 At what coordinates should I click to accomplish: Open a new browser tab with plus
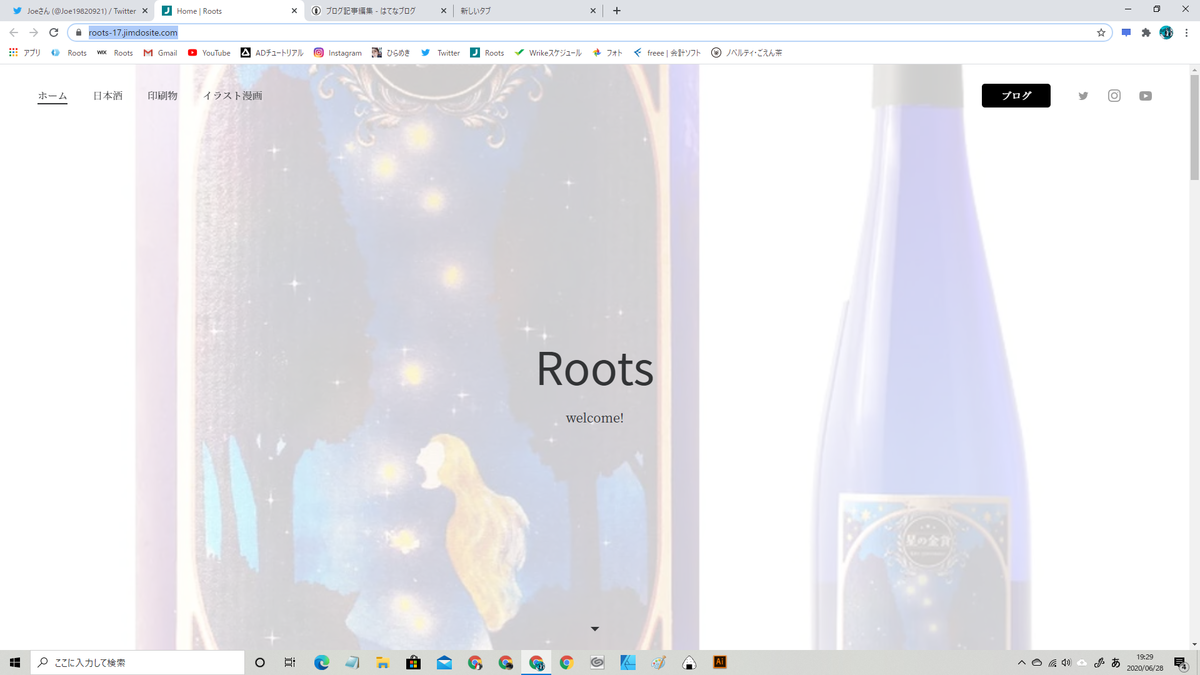(616, 11)
